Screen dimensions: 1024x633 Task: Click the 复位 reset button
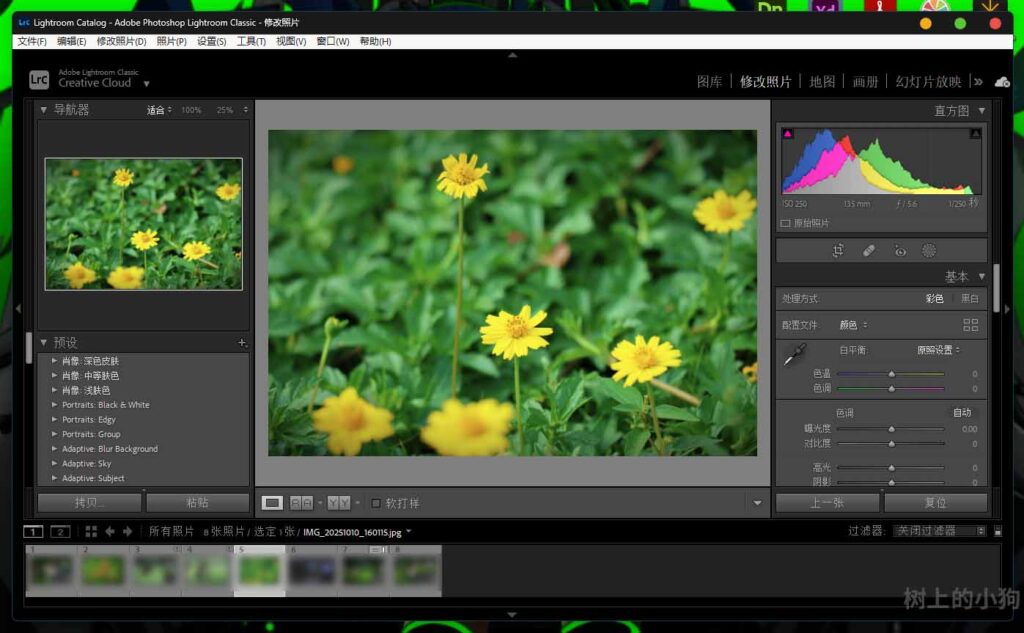(935, 503)
